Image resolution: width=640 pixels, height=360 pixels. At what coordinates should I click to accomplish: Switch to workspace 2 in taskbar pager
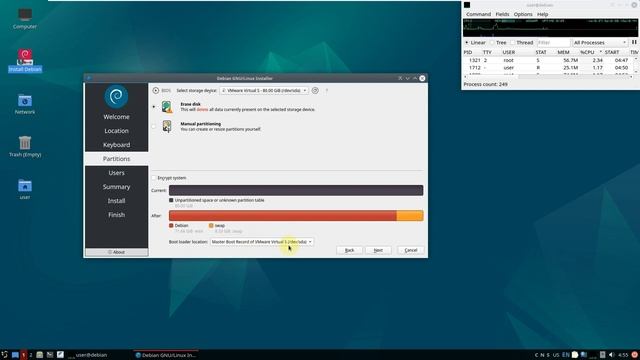pos(31,355)
